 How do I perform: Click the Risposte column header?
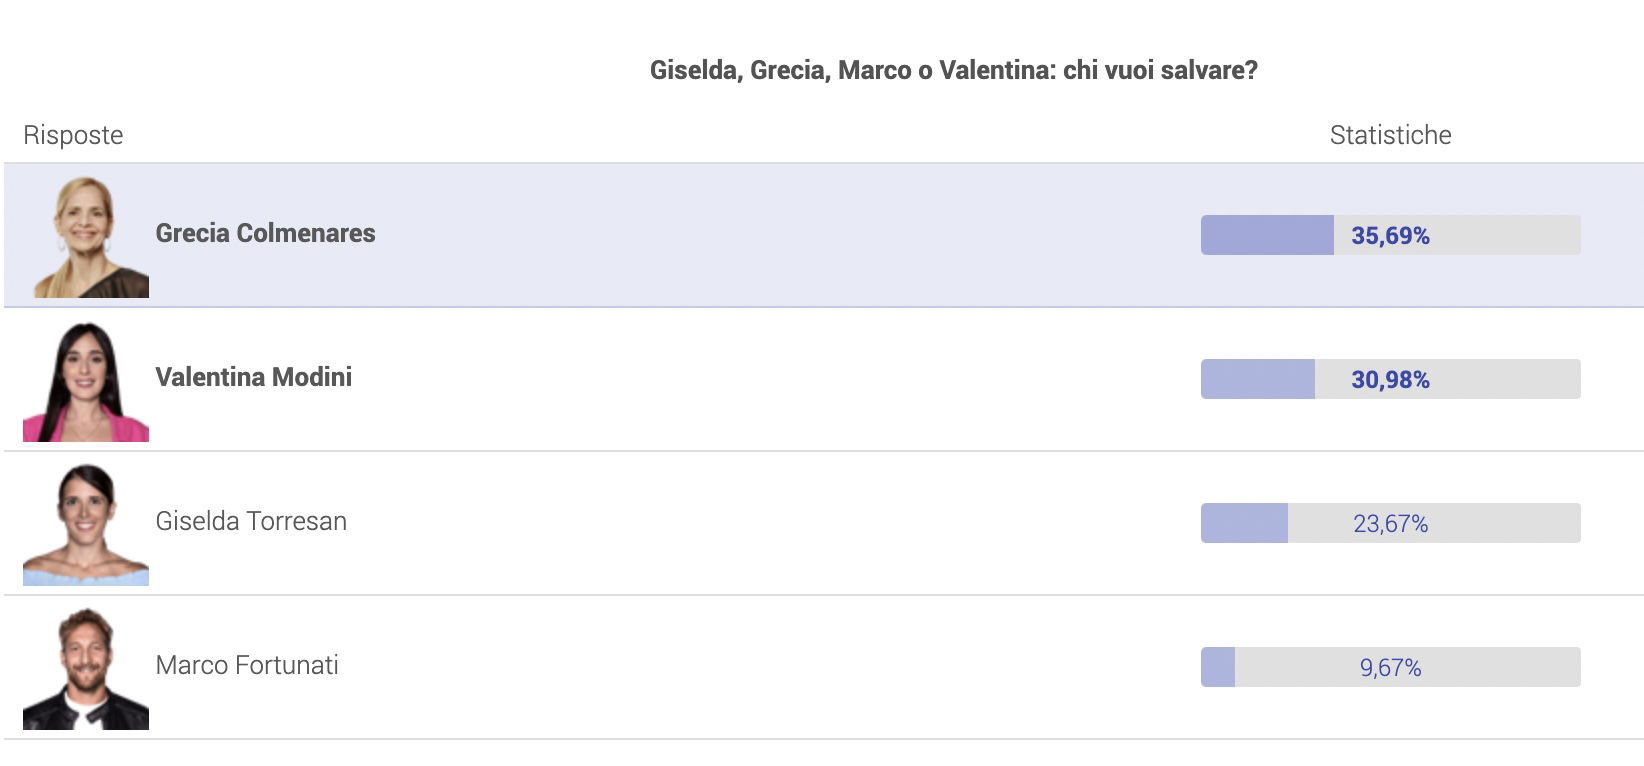pos(73,135)
